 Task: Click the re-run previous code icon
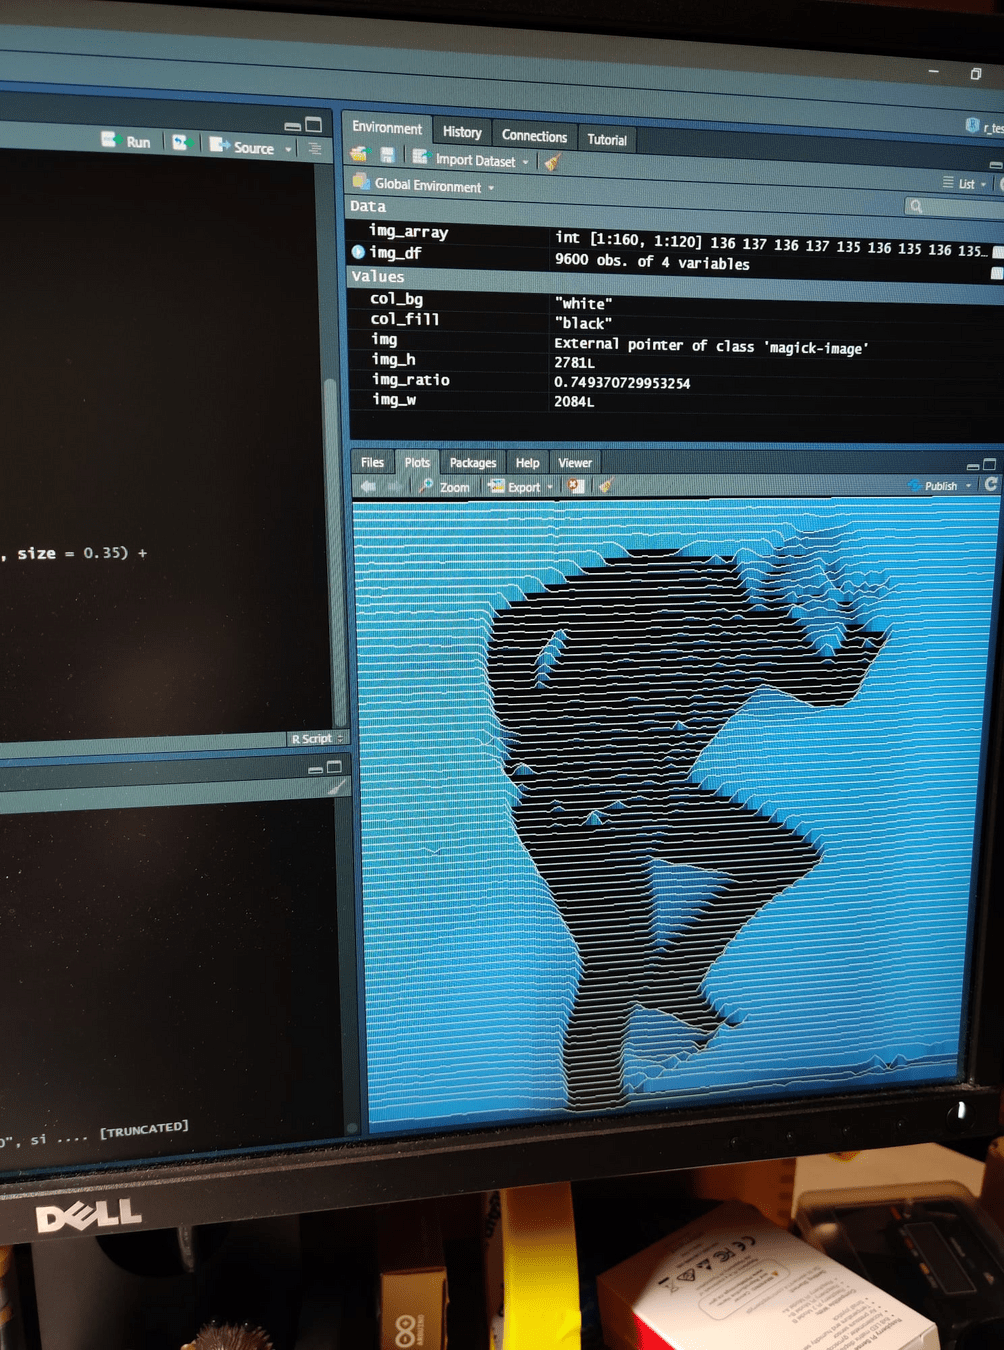pos(179,143)
